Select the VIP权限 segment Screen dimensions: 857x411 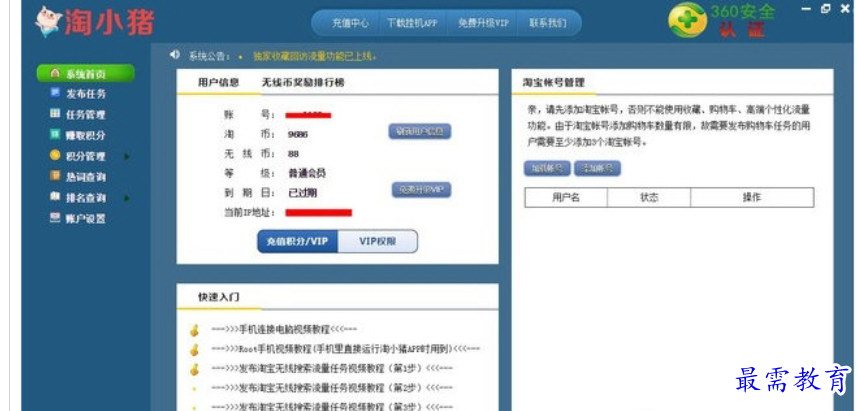pos(378,241)
